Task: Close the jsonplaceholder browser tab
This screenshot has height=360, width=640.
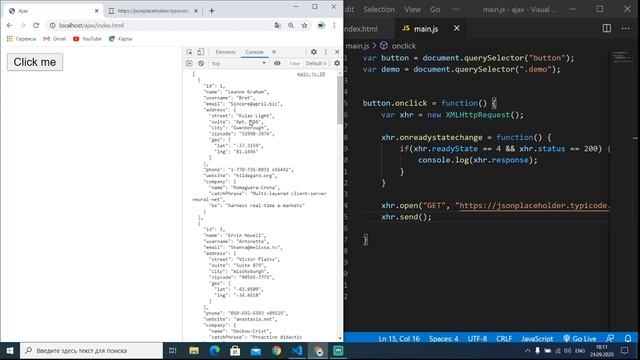Action: [x=196, y=11]
